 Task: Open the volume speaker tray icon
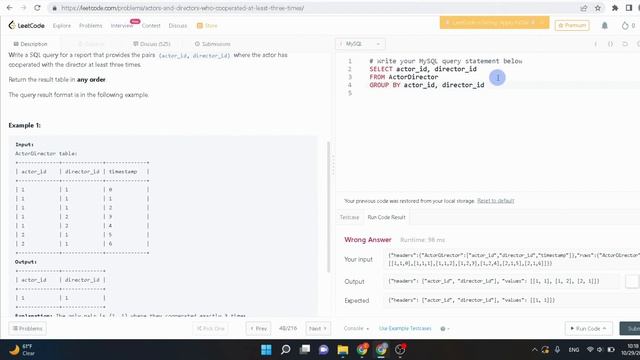(x=600, y=350)
